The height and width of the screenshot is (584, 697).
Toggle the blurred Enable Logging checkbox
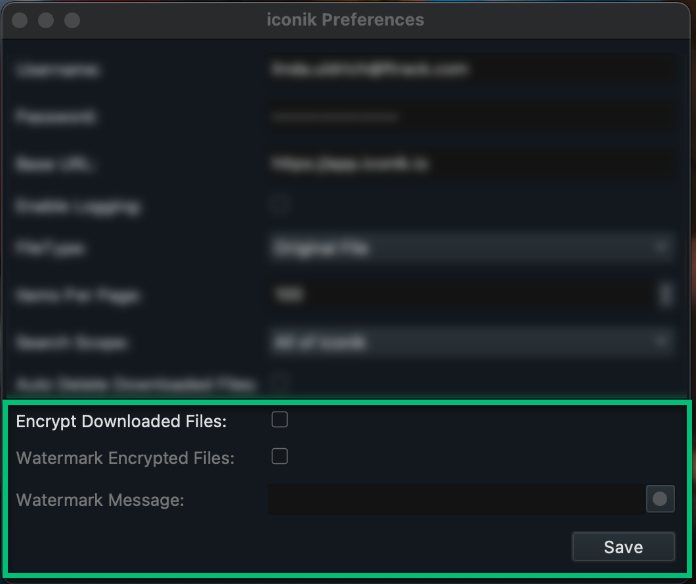pos(280,204)
